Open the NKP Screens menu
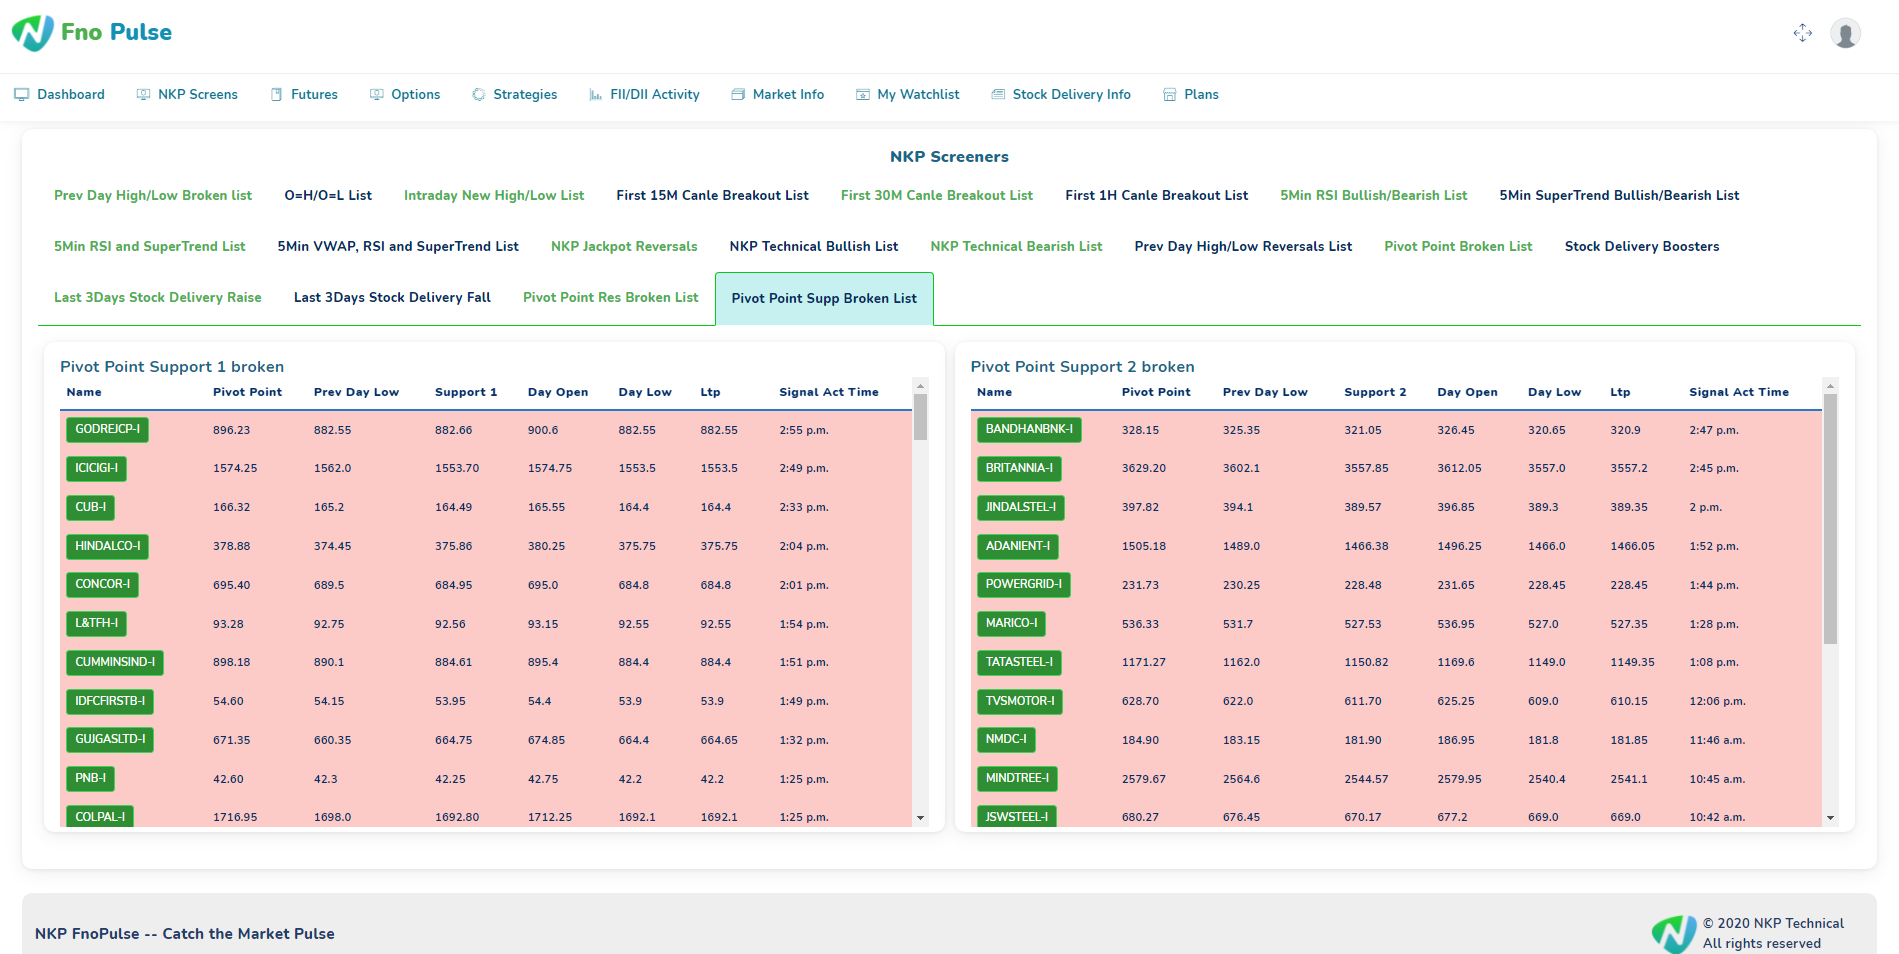Image resolution: width=1899 pixels, height=954 pixels. pyautogui.click(x=198, y=95)
